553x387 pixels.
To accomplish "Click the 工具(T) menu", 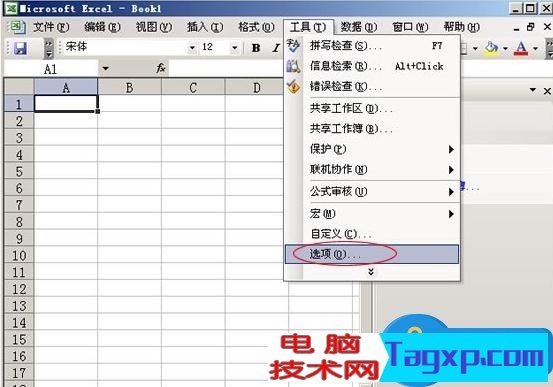I will tap(308, 27).
